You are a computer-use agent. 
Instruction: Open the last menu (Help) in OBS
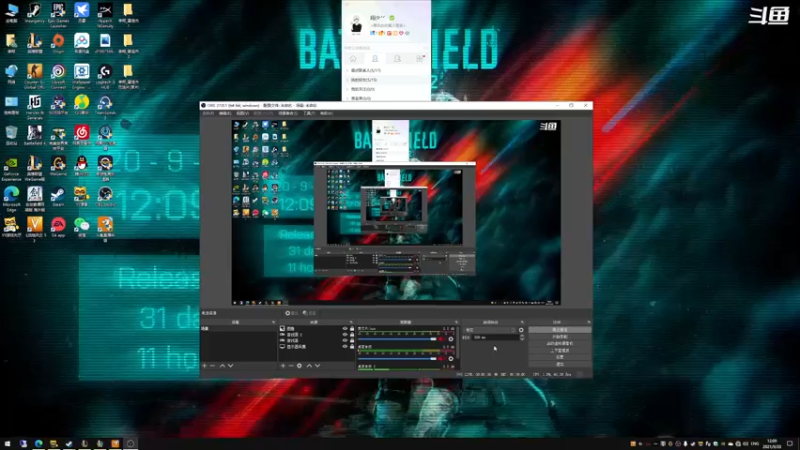(326, 113)
